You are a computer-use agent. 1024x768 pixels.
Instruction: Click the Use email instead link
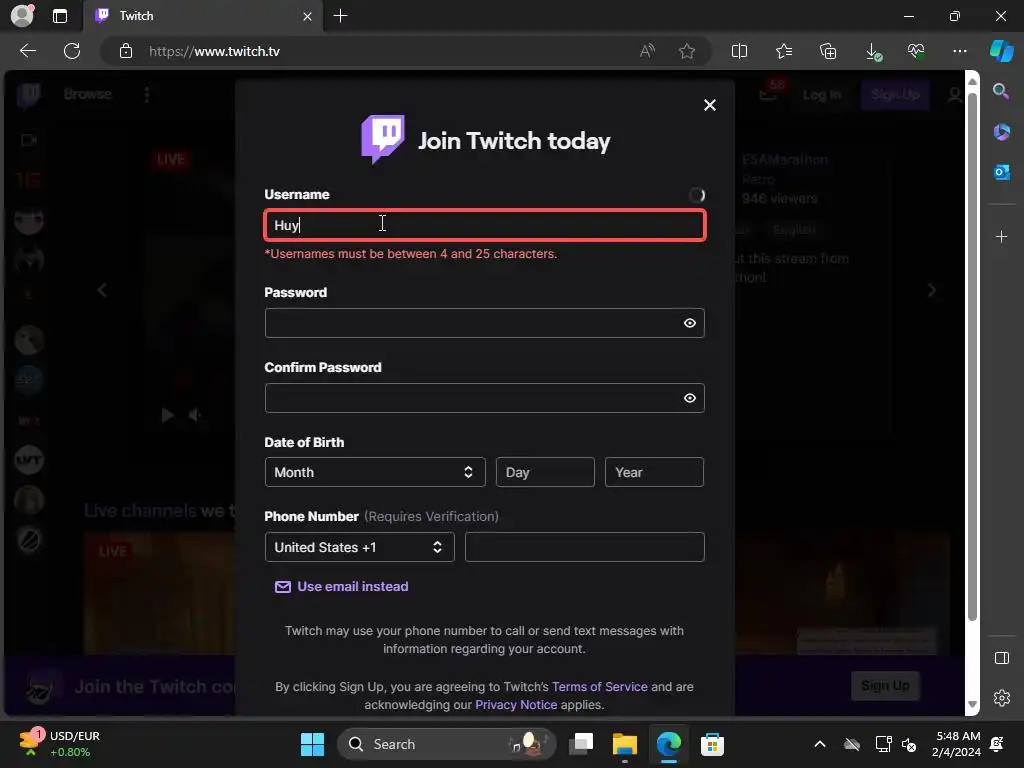(342, 586)
